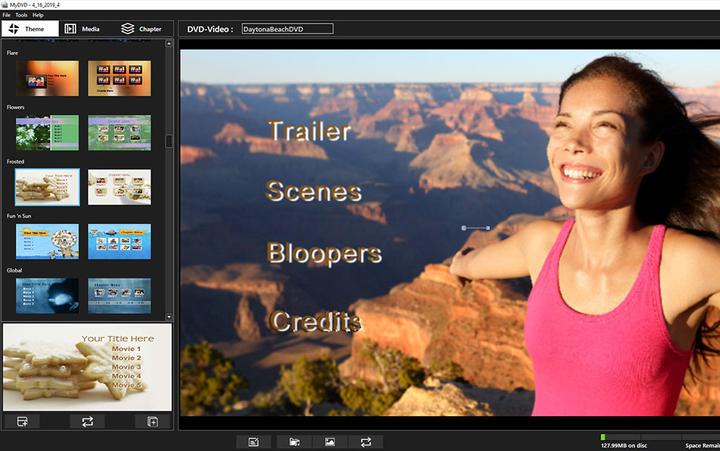The image size is (720, 451).
Task: Select the Trailer menu text
Action: coord(310,131)
